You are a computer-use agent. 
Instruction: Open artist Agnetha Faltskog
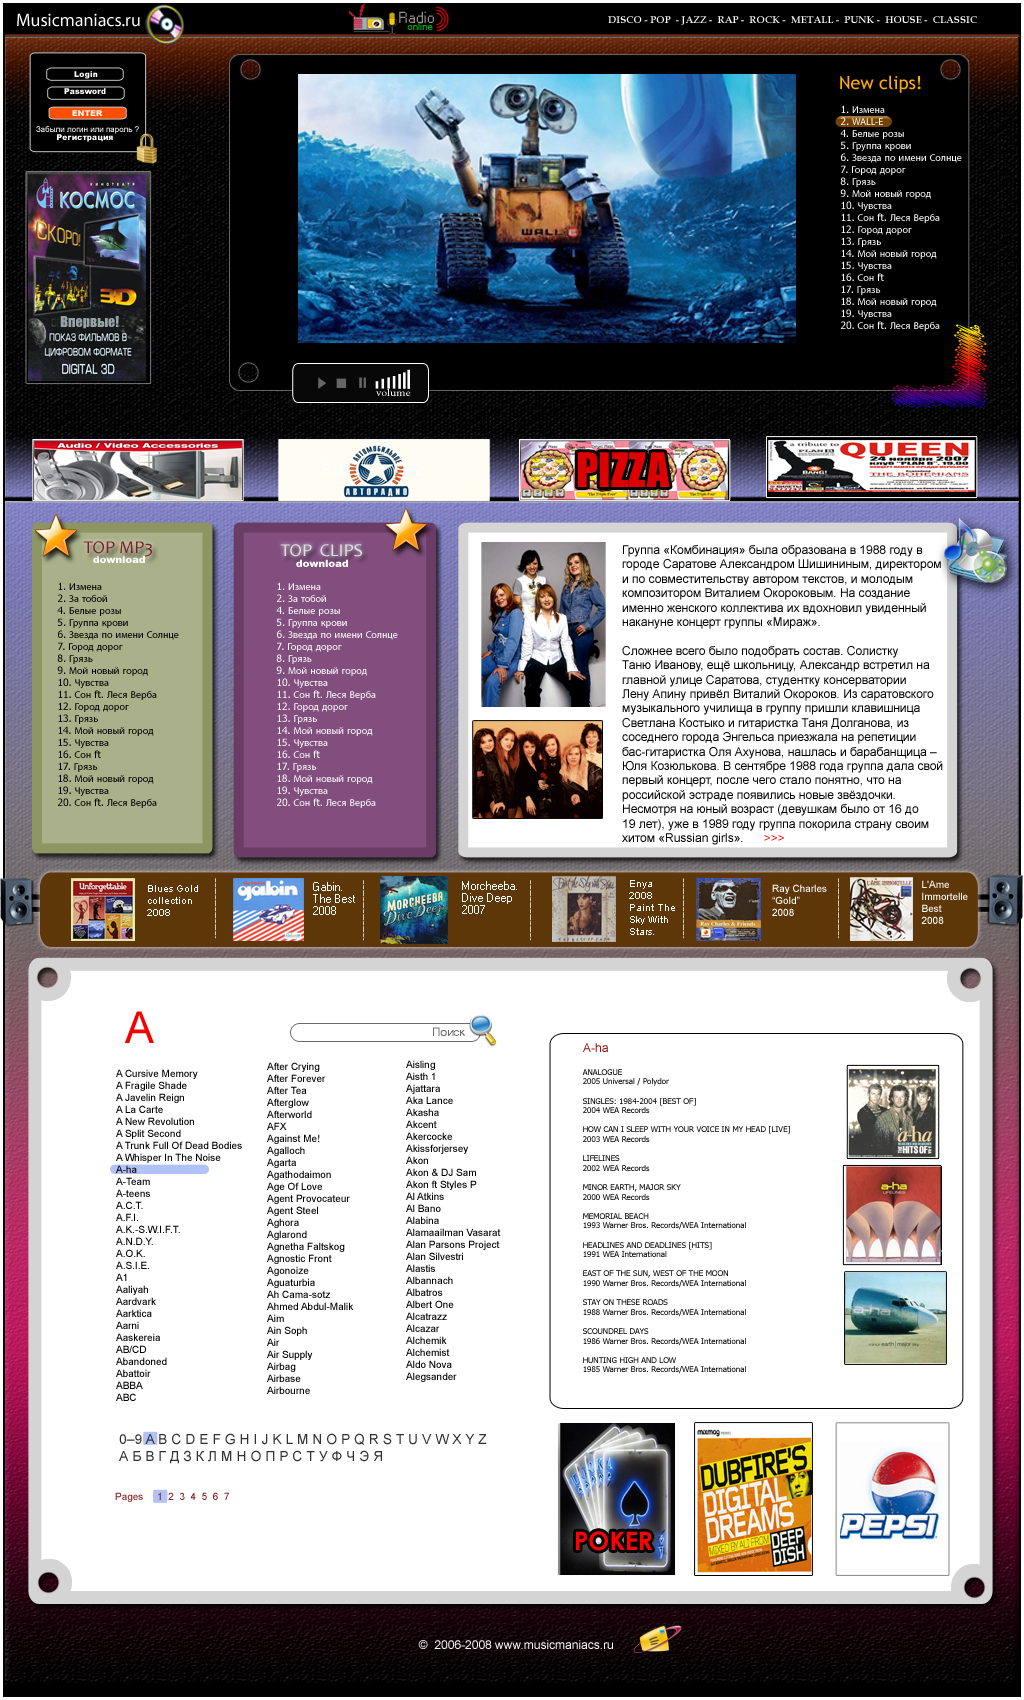pos(306,1246)
